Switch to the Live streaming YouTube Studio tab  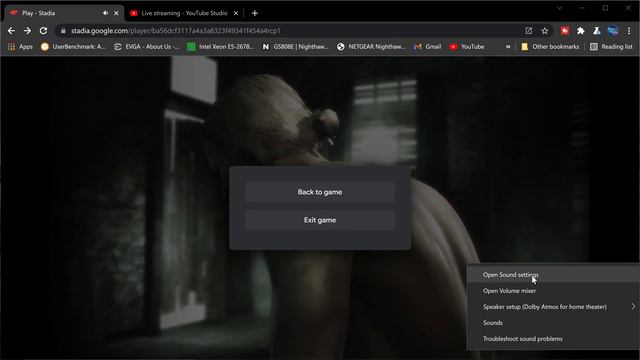[184, 13]
